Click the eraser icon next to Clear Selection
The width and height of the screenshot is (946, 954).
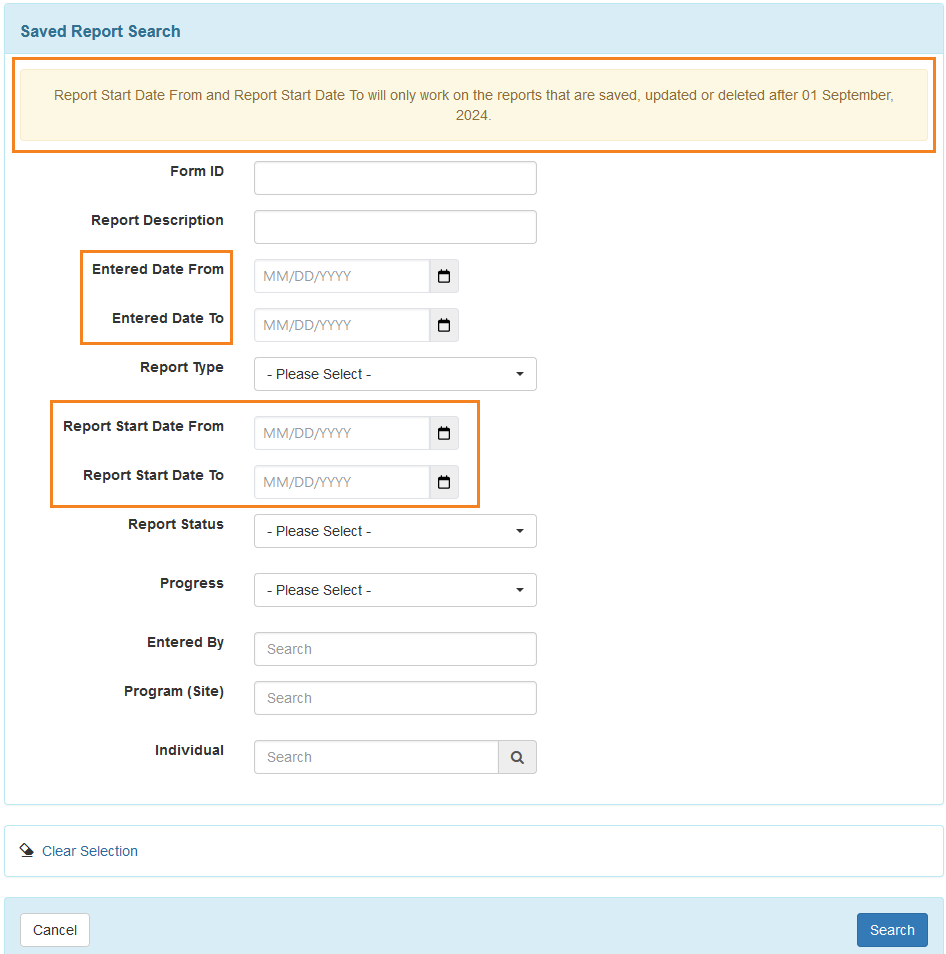[27, 851]
